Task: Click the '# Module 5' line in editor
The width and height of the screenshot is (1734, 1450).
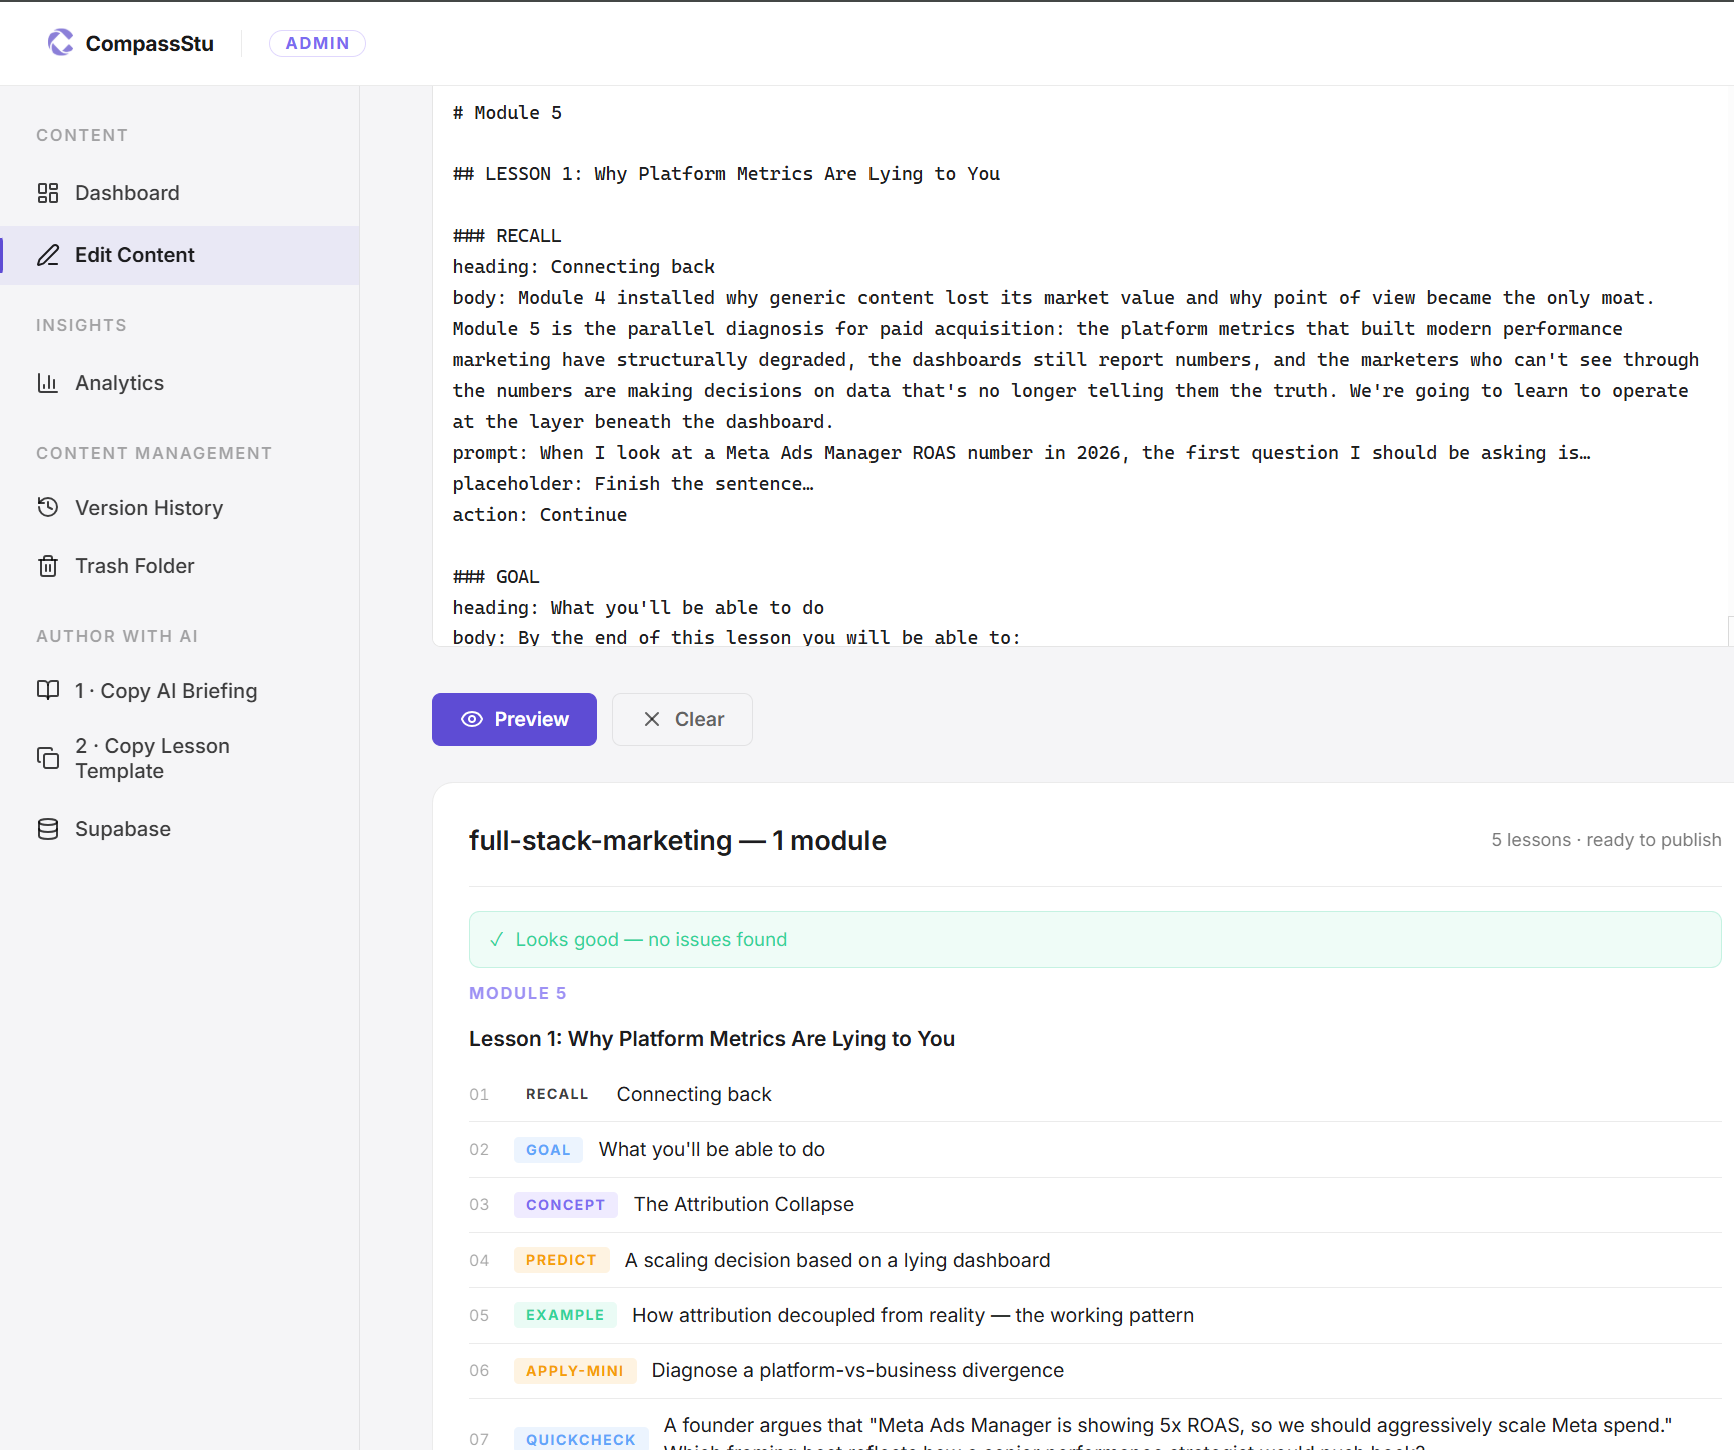Action: [507, 113]
